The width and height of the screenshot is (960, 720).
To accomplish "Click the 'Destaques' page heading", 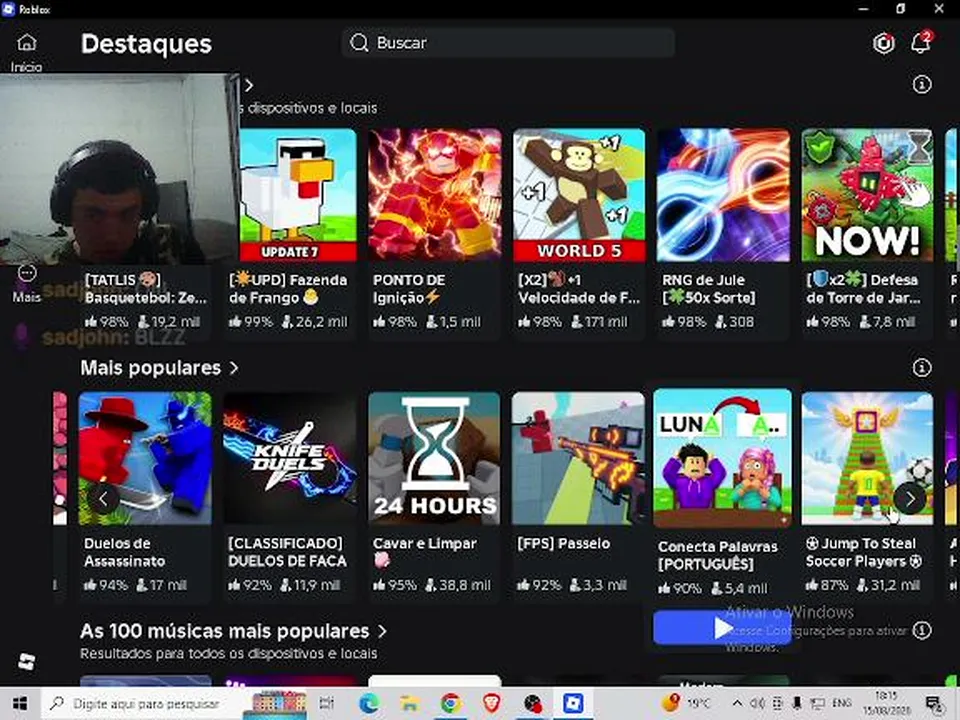I will [x=146, y=44].
